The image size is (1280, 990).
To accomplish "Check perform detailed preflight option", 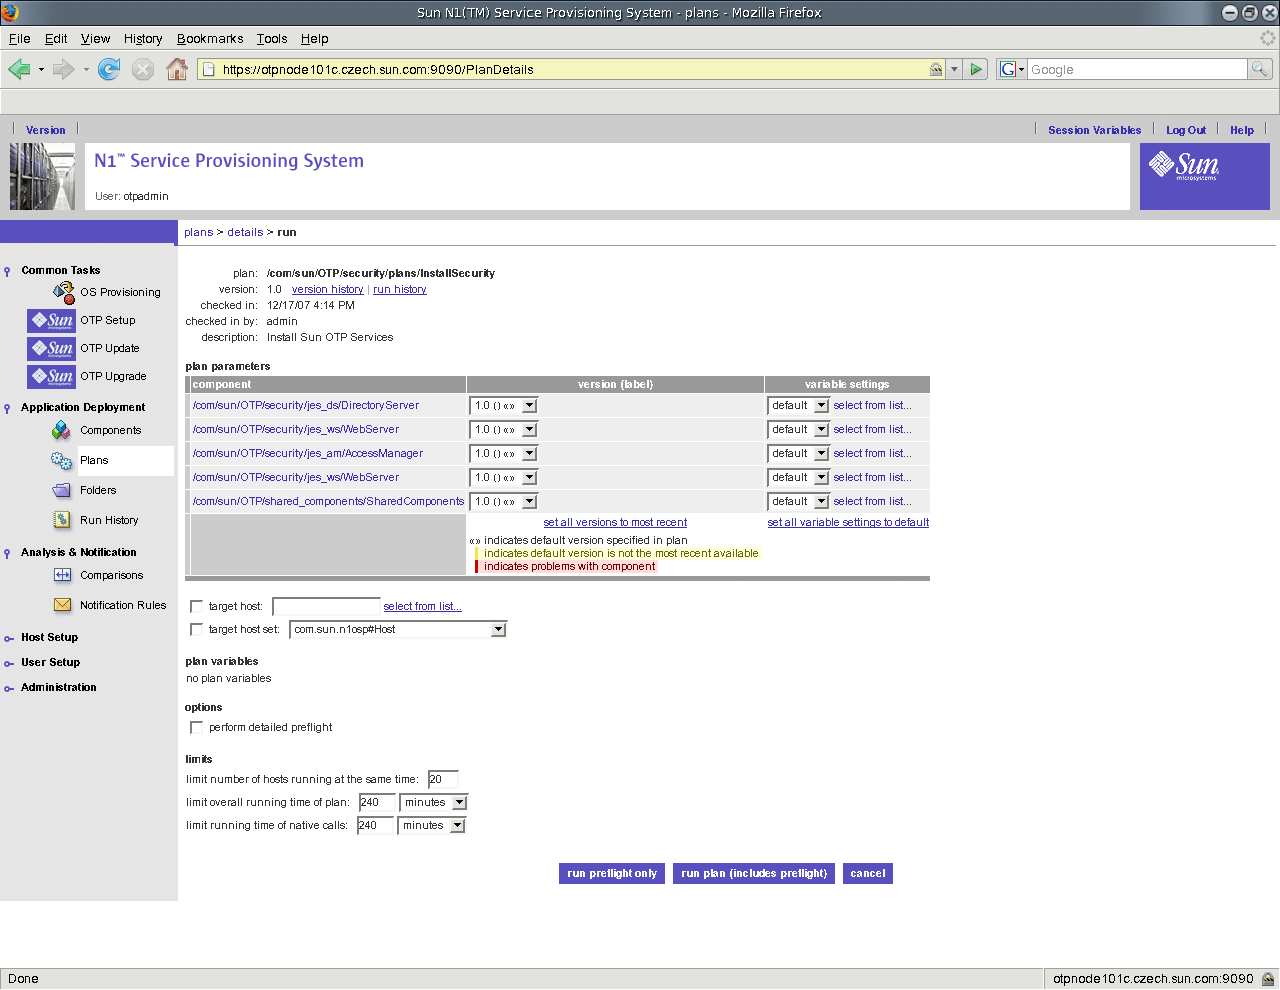I will 196,727.
